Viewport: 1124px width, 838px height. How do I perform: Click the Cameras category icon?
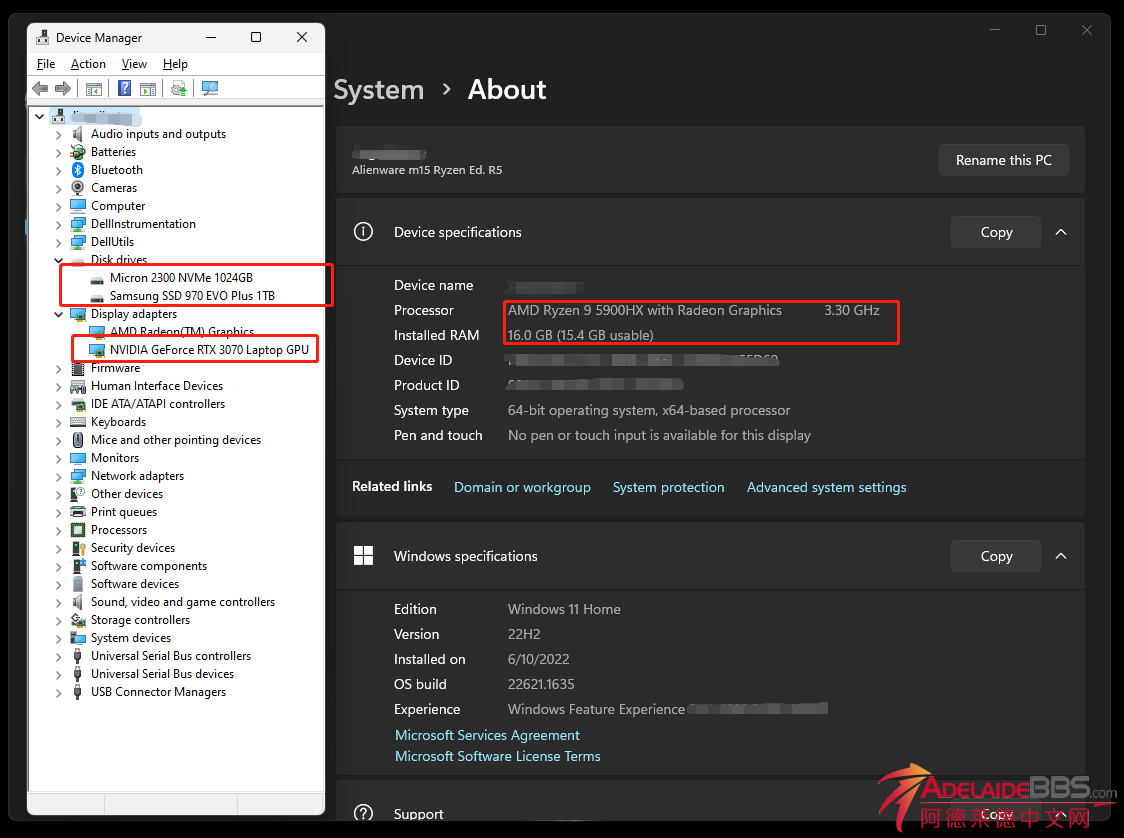tap(78, 188)
